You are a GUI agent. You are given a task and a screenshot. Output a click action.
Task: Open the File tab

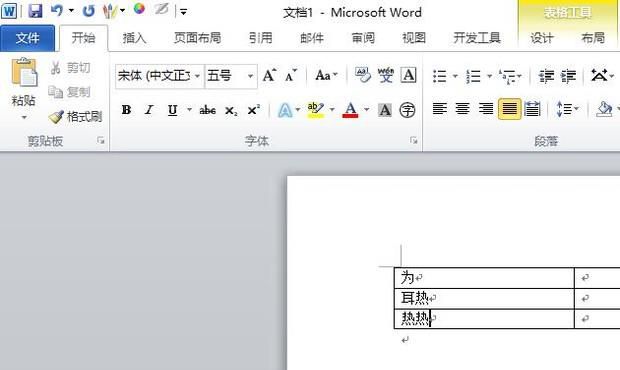[x=27, y=38]
